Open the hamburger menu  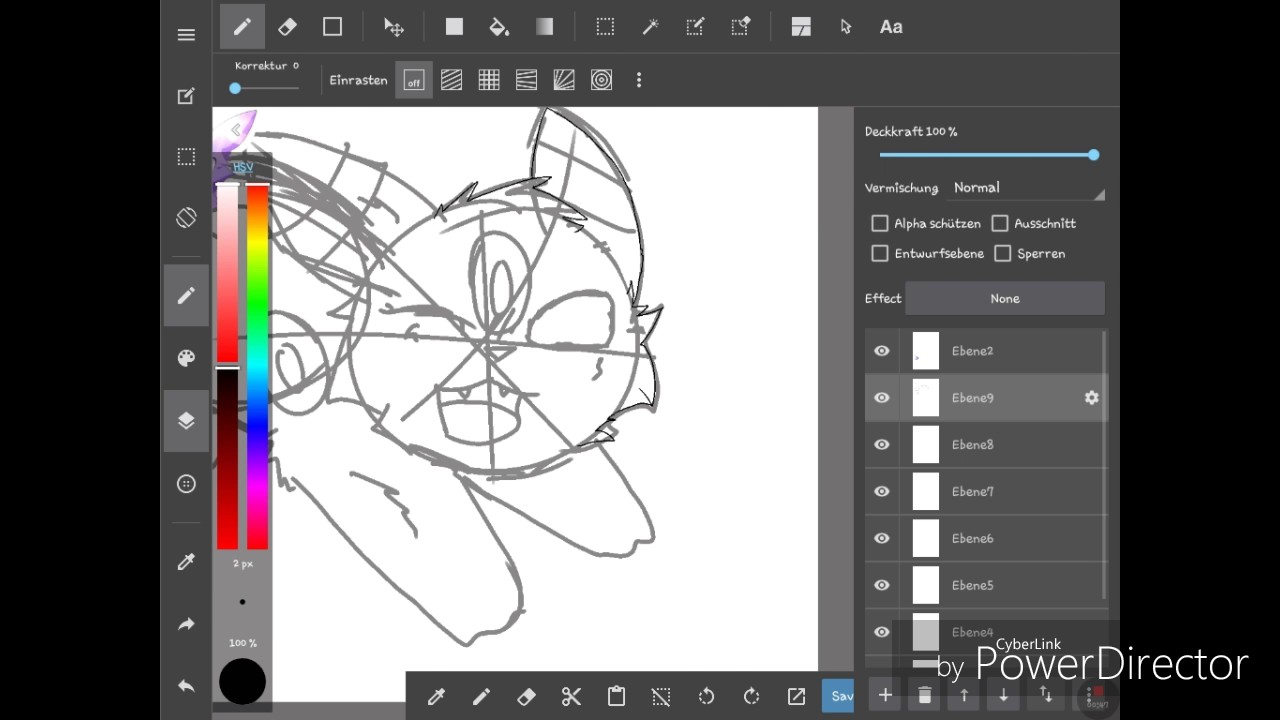186,35
